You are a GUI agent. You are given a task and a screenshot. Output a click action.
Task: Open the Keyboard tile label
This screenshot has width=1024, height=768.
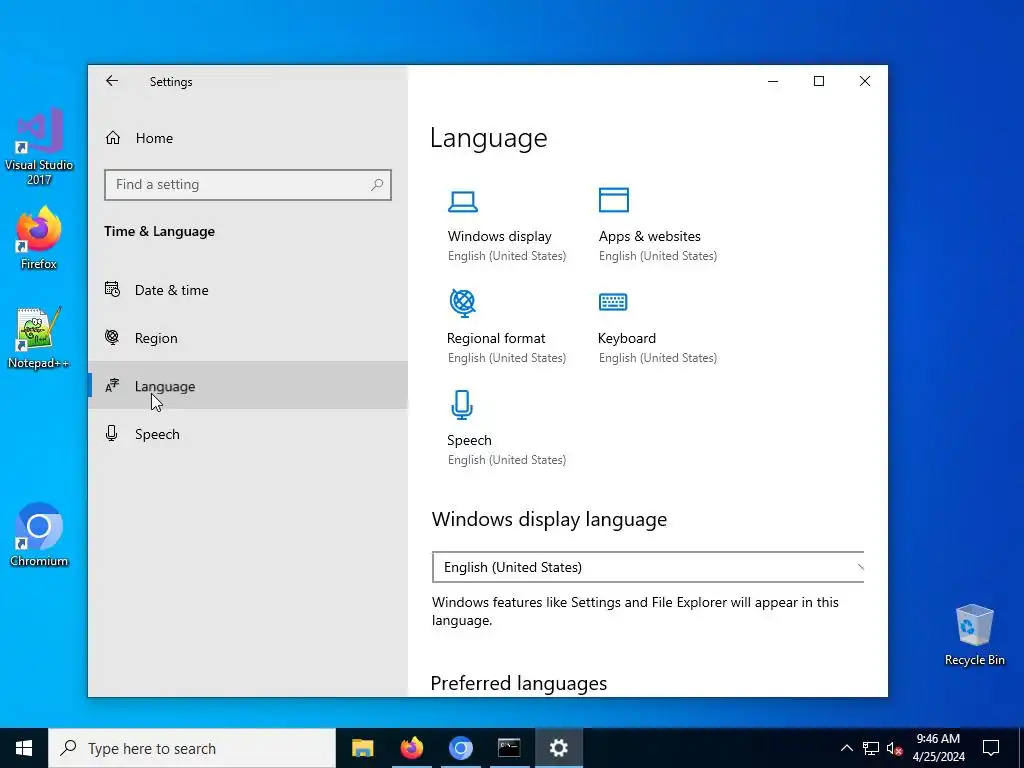[627, 338]
